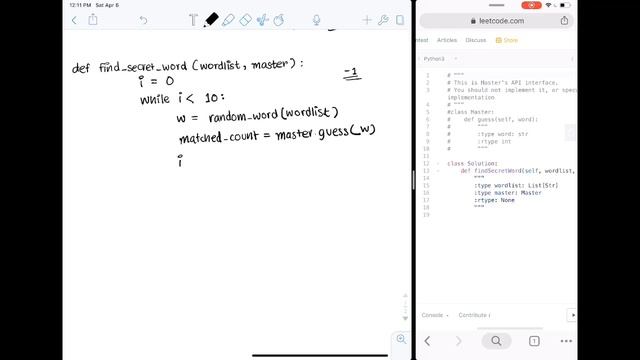
Task: Open the share menu in notes app
Action: pyautogui.click(x=93, y=19)
